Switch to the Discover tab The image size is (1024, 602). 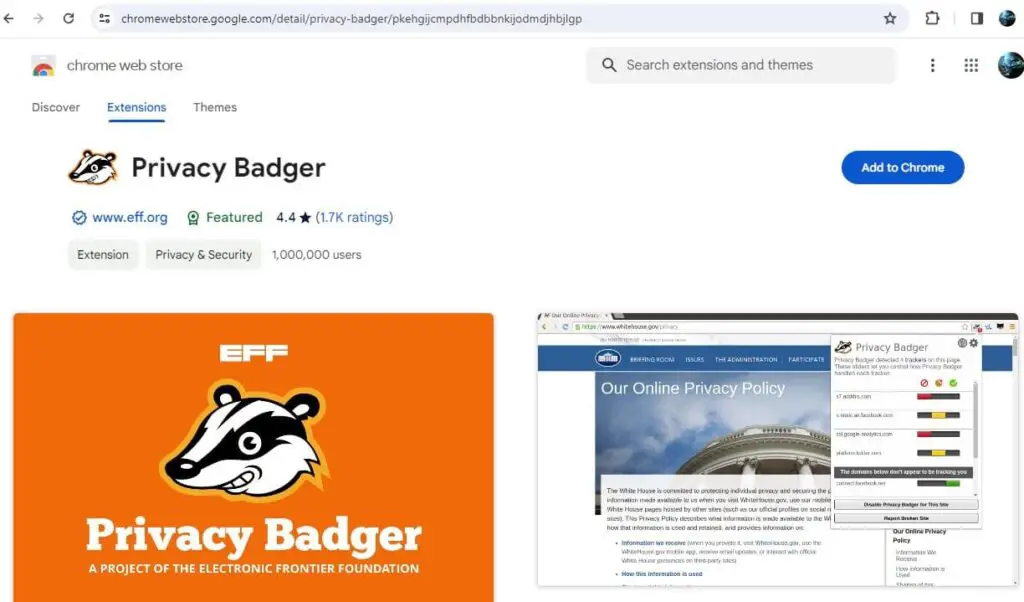point(55,107)
